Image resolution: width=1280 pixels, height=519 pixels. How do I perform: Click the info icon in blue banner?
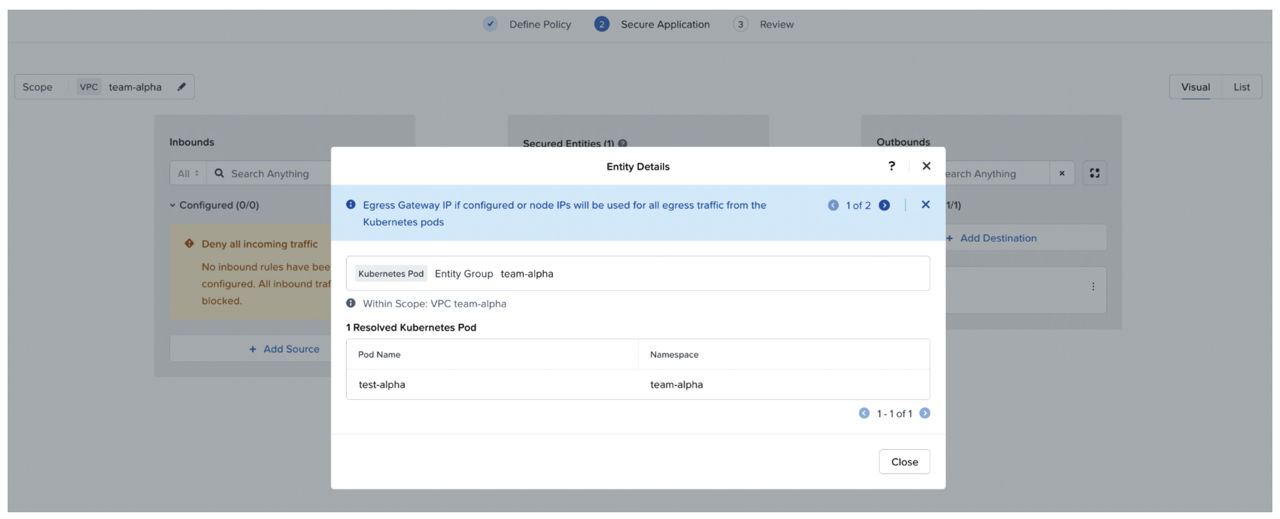coord(351,205)
